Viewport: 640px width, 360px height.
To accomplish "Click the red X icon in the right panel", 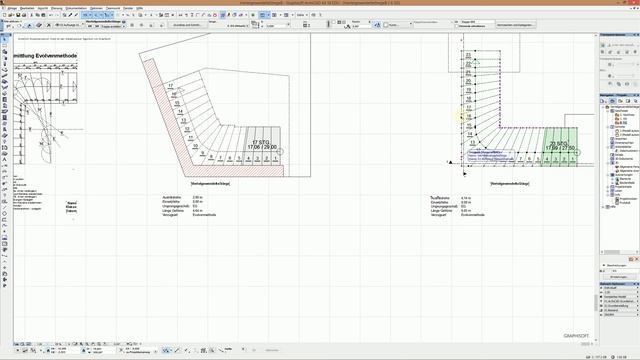I will point(636,259).
